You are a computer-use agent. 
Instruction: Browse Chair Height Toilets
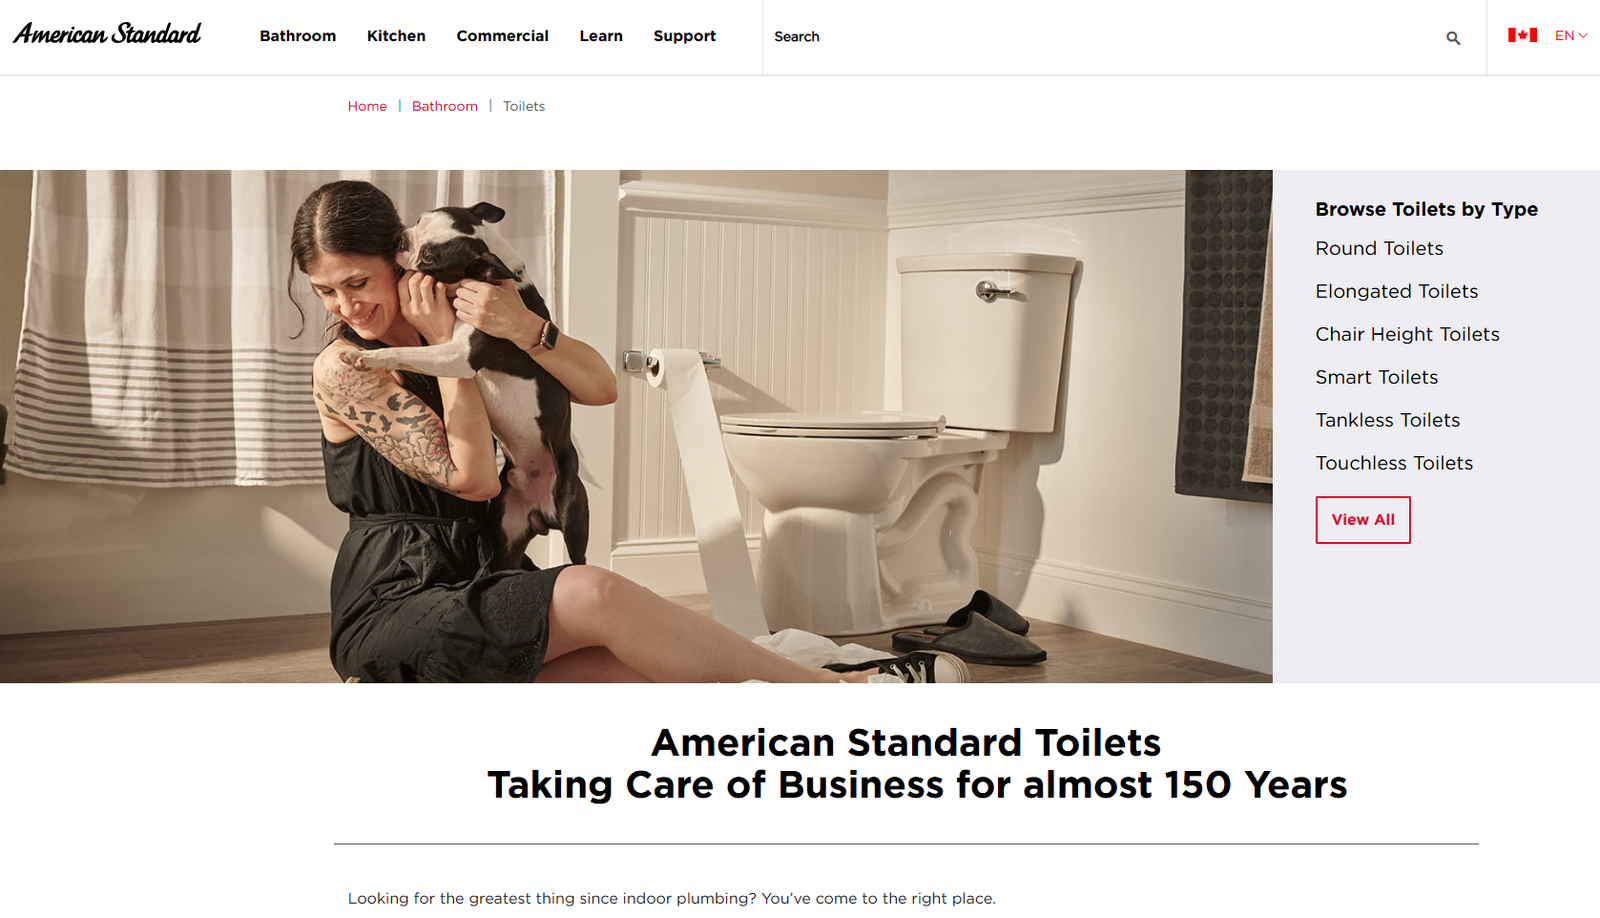pyautogui.click(x=1407, y=334)
